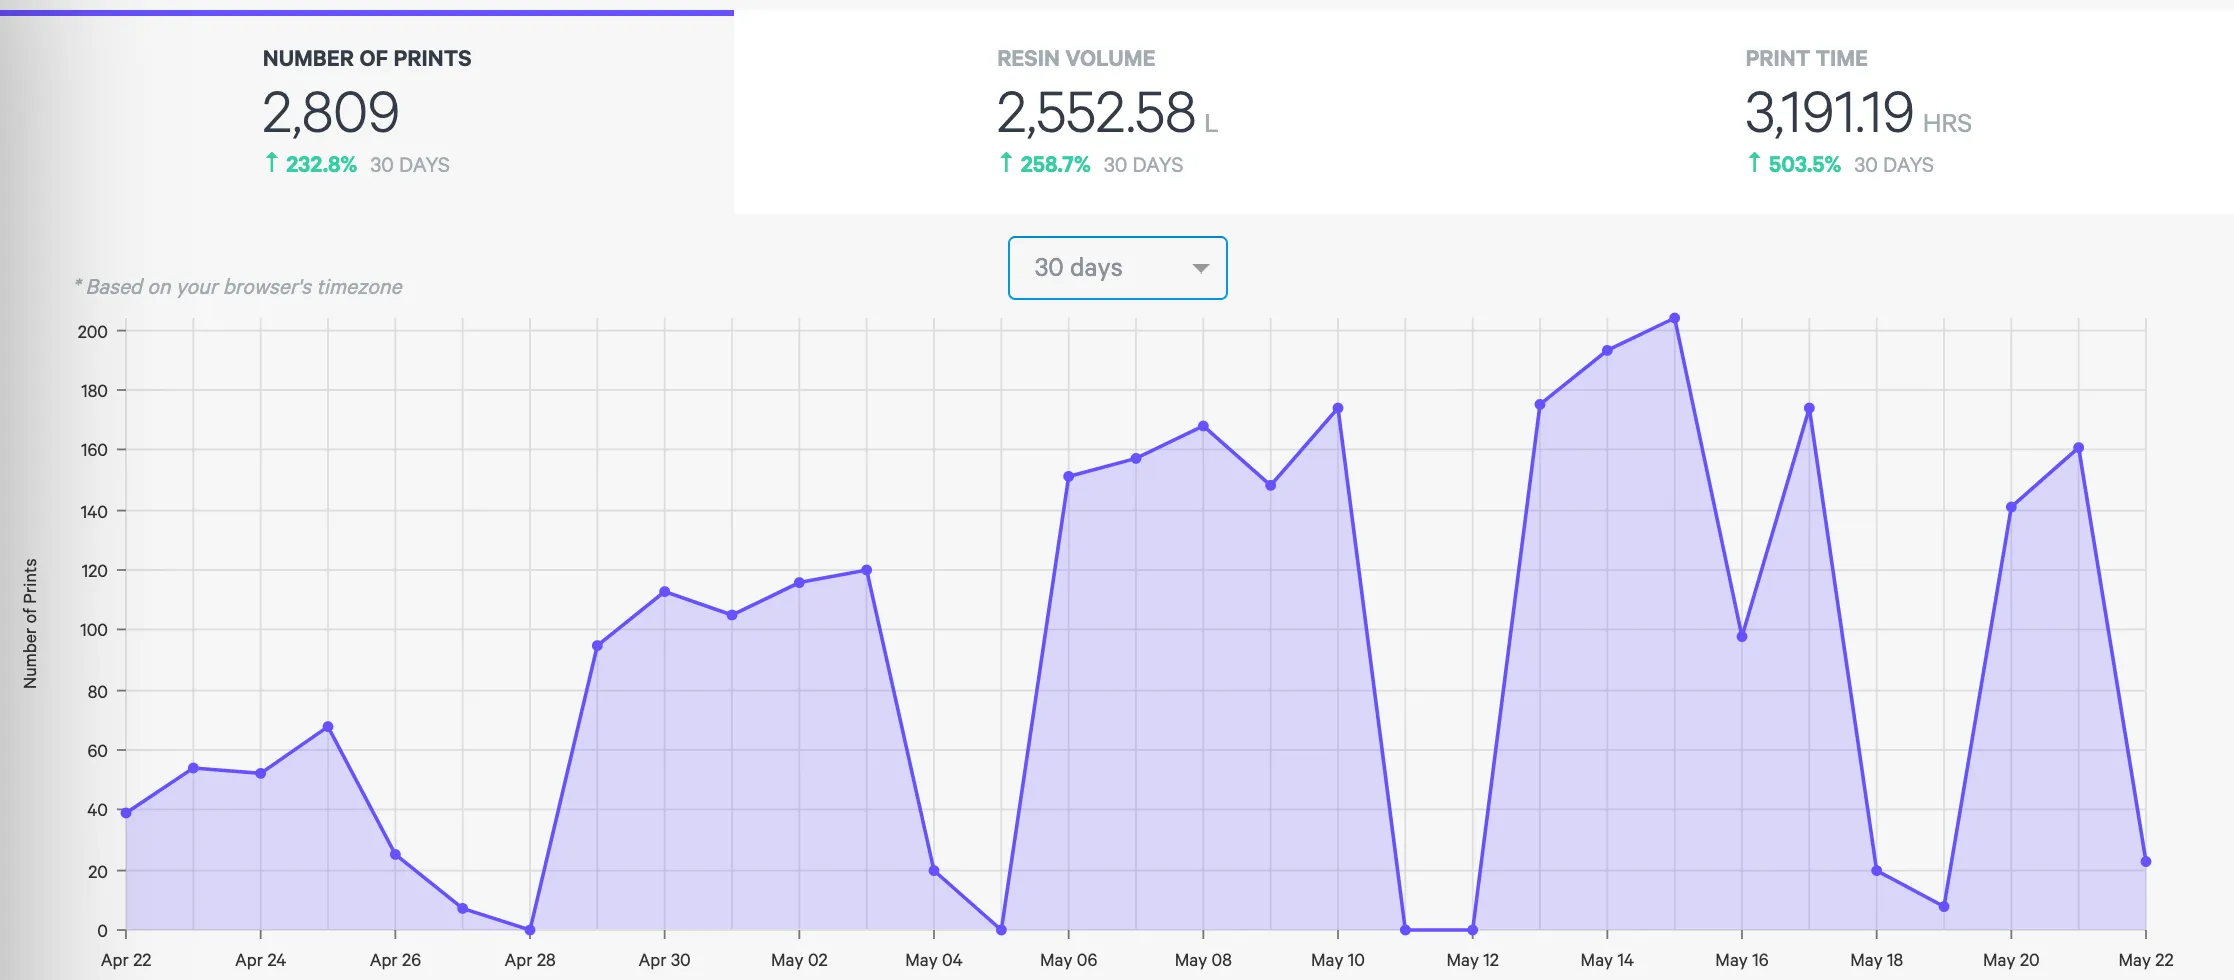Switch to the Resin Volume tab
The width and height of the screenshot is (2234, 980).
(1108, 112)
